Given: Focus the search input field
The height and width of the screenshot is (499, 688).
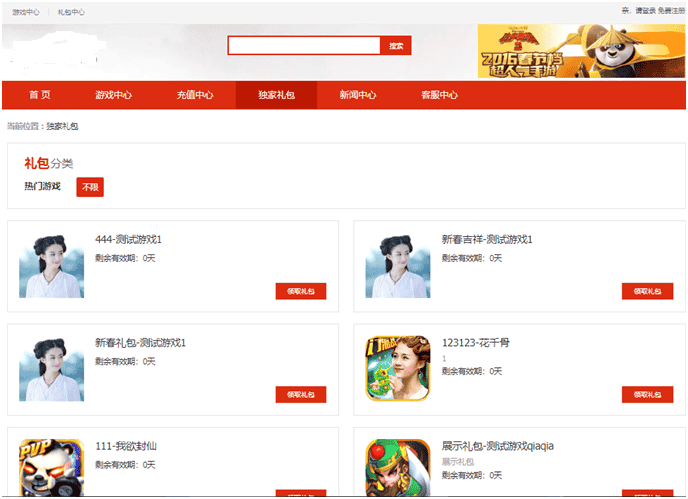Looking at the screenshot, I should [304, 46].
